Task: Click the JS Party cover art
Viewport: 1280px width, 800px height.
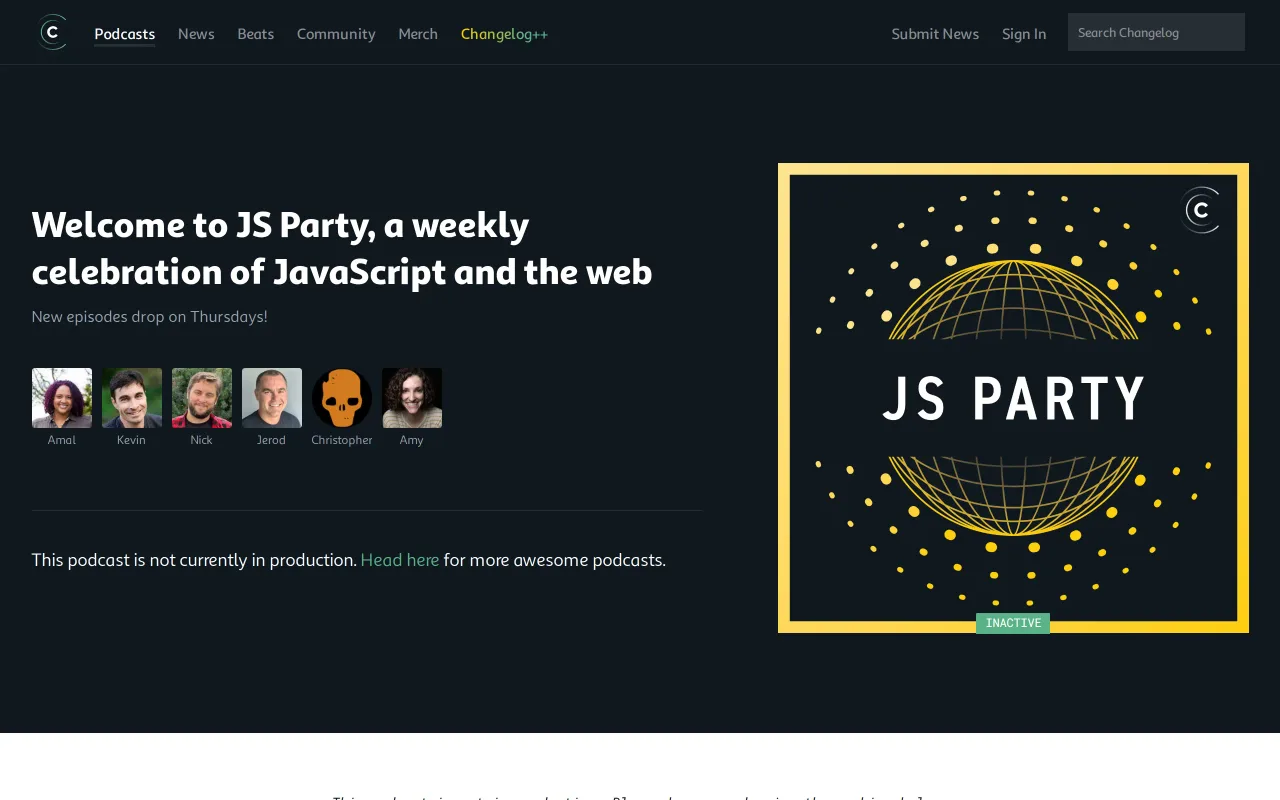Action: point(1013,398)
